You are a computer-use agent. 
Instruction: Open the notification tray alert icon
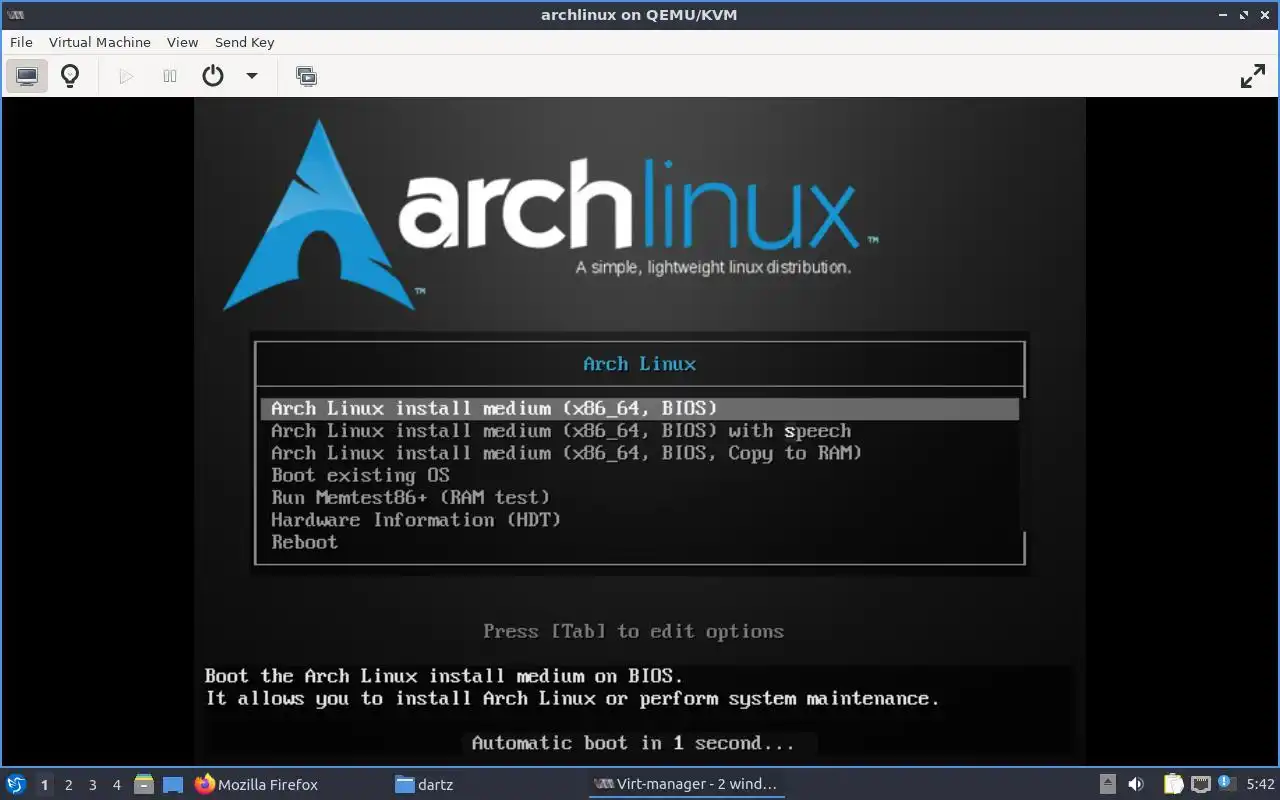point(1226,783)
